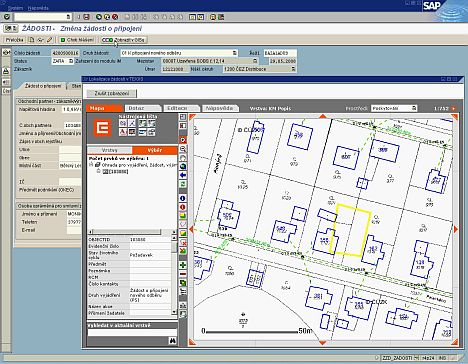The image size is (468, 364).
Task: Click the orange pan-left arrow on map edge
Action: (x=191, y=229)
